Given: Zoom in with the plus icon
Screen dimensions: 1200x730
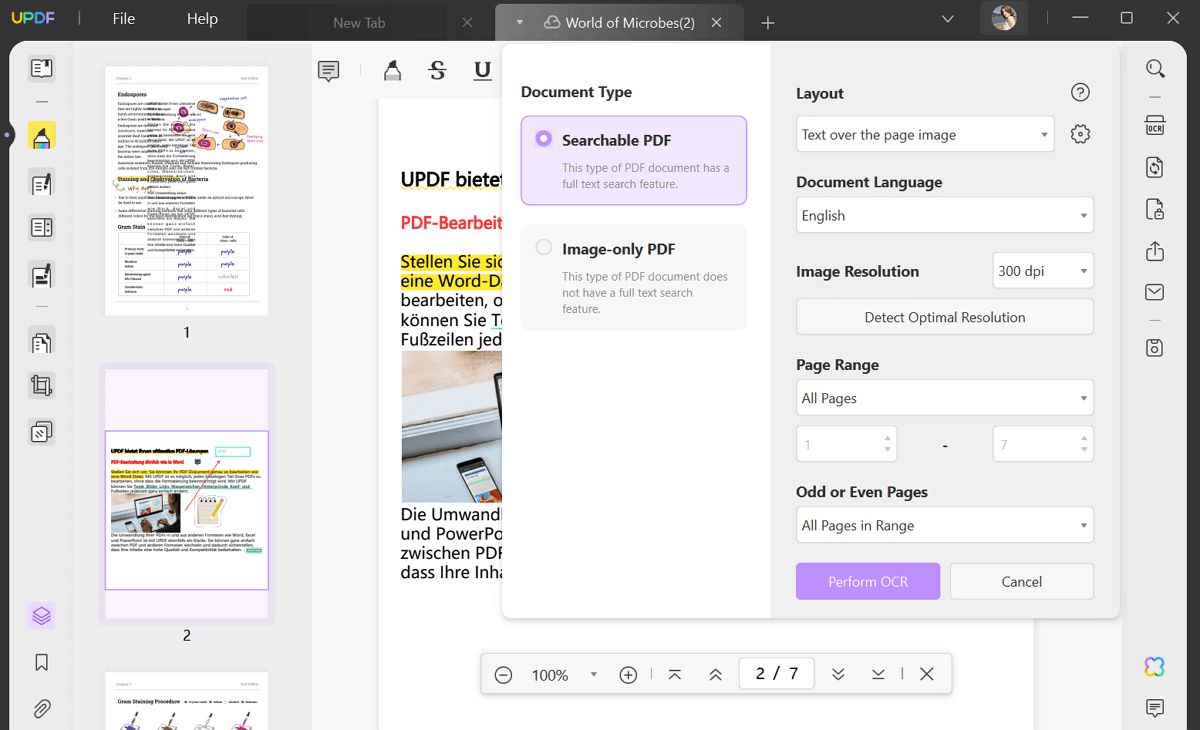Looking at the screenshot, I should (x=628, y=675).
